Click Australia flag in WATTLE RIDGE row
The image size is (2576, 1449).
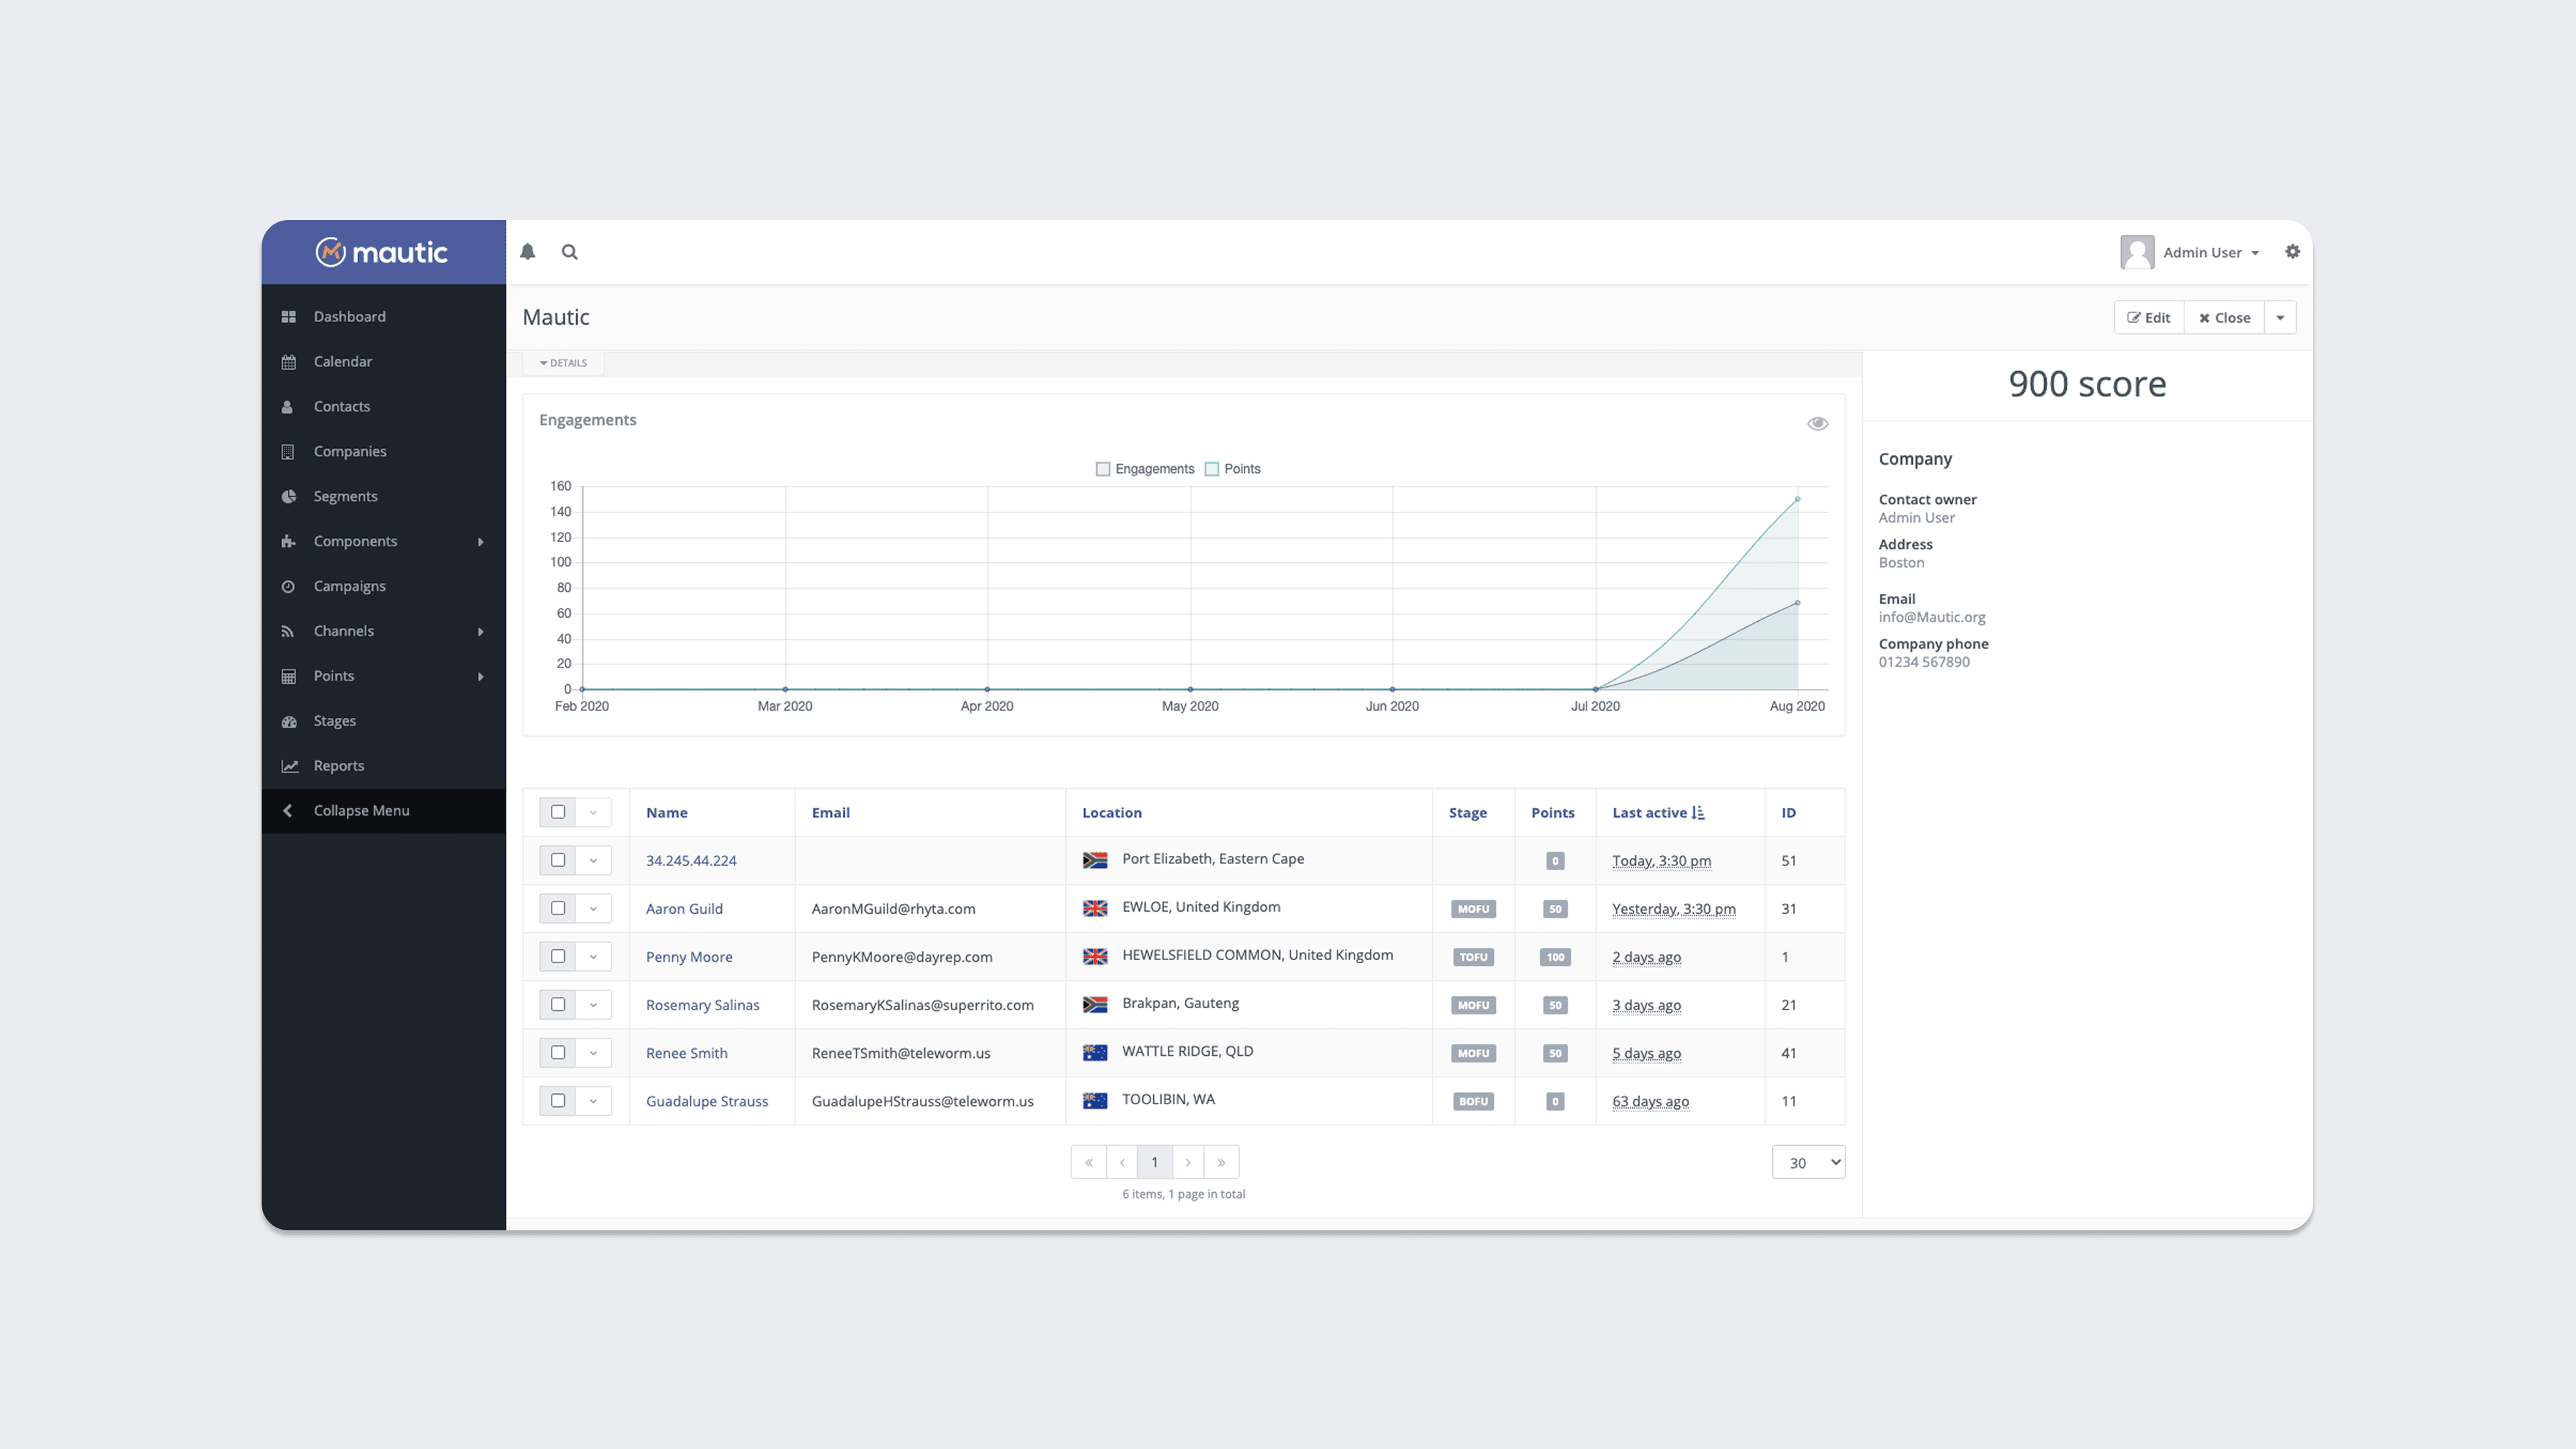click(x=1095, y=1052)
